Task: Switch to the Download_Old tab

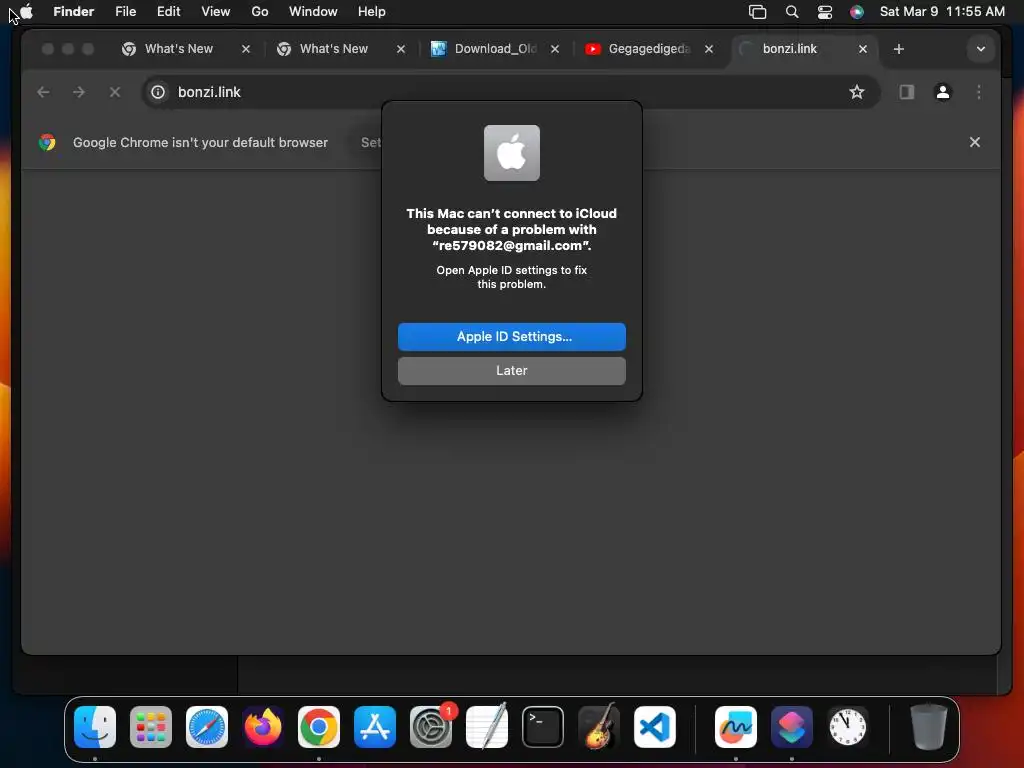Action: tap(495, 49)
